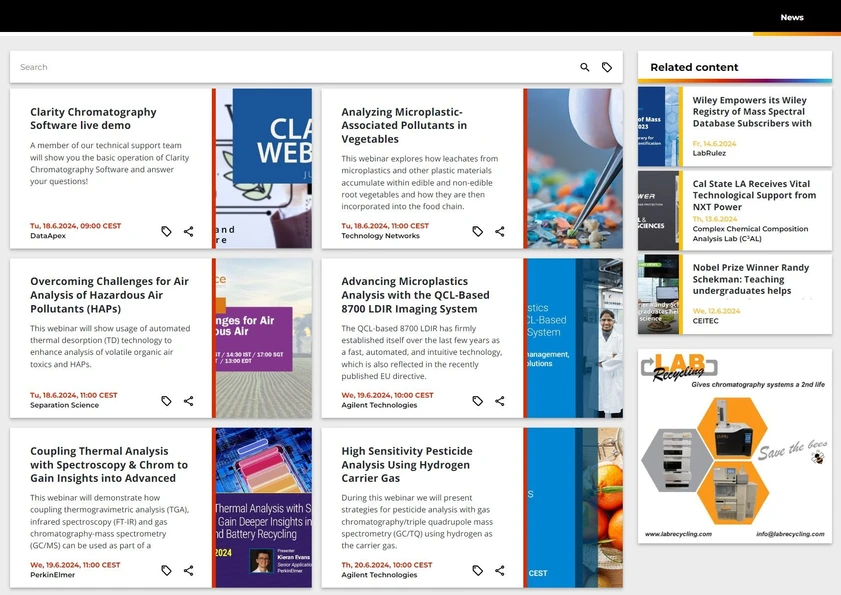This screenshot has width=841, height=595.
Task: Click tag icon on Advancing Microplastics card
Action: (x=477, y=401)
